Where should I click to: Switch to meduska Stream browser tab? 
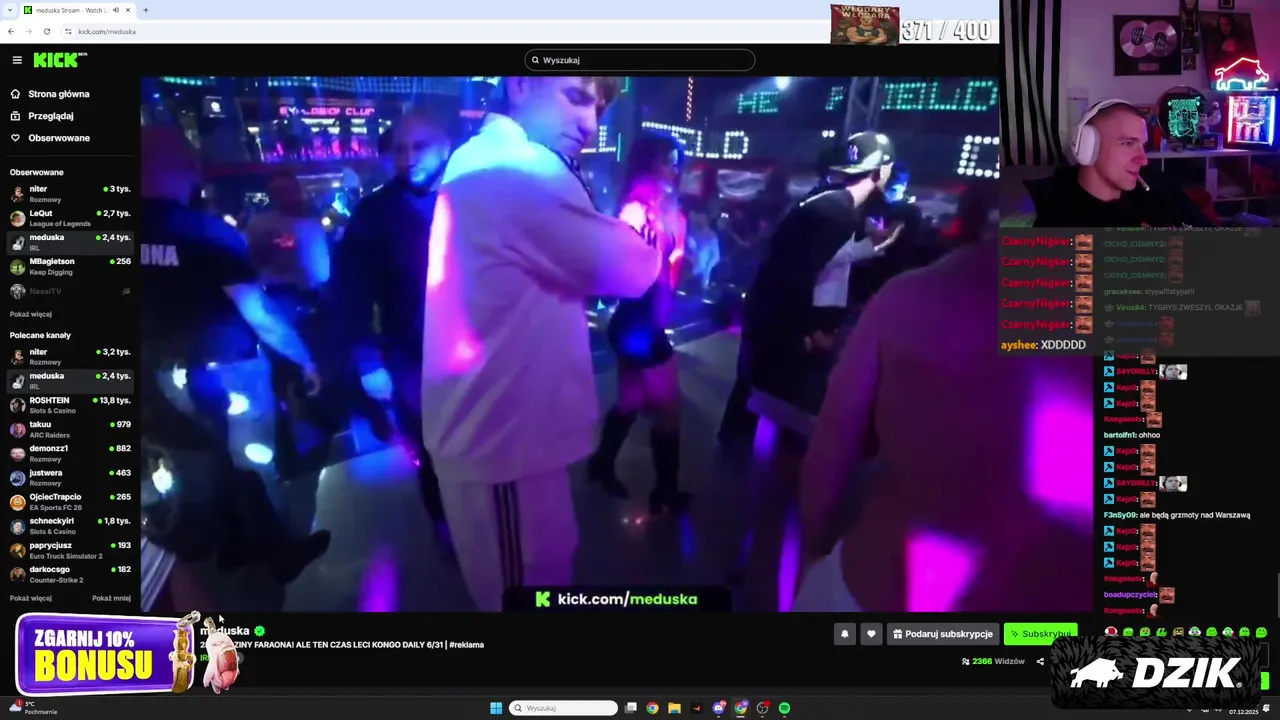(x=77, y=10)
